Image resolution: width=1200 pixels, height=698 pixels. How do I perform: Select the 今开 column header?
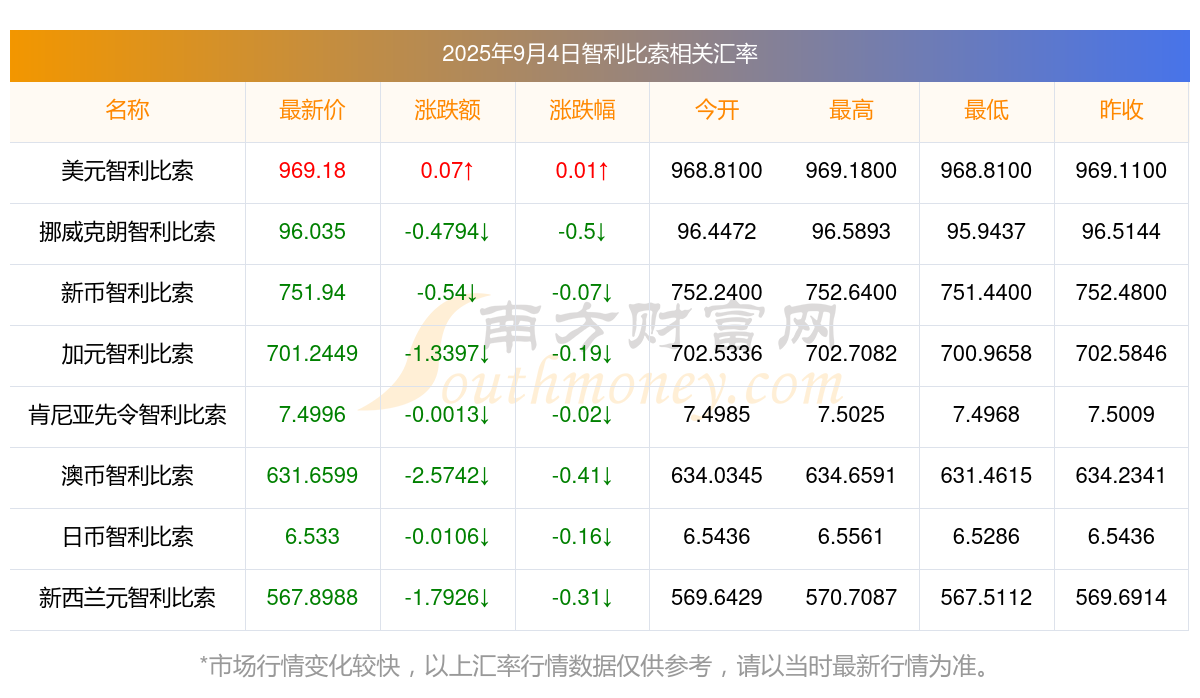coord(717,110)
